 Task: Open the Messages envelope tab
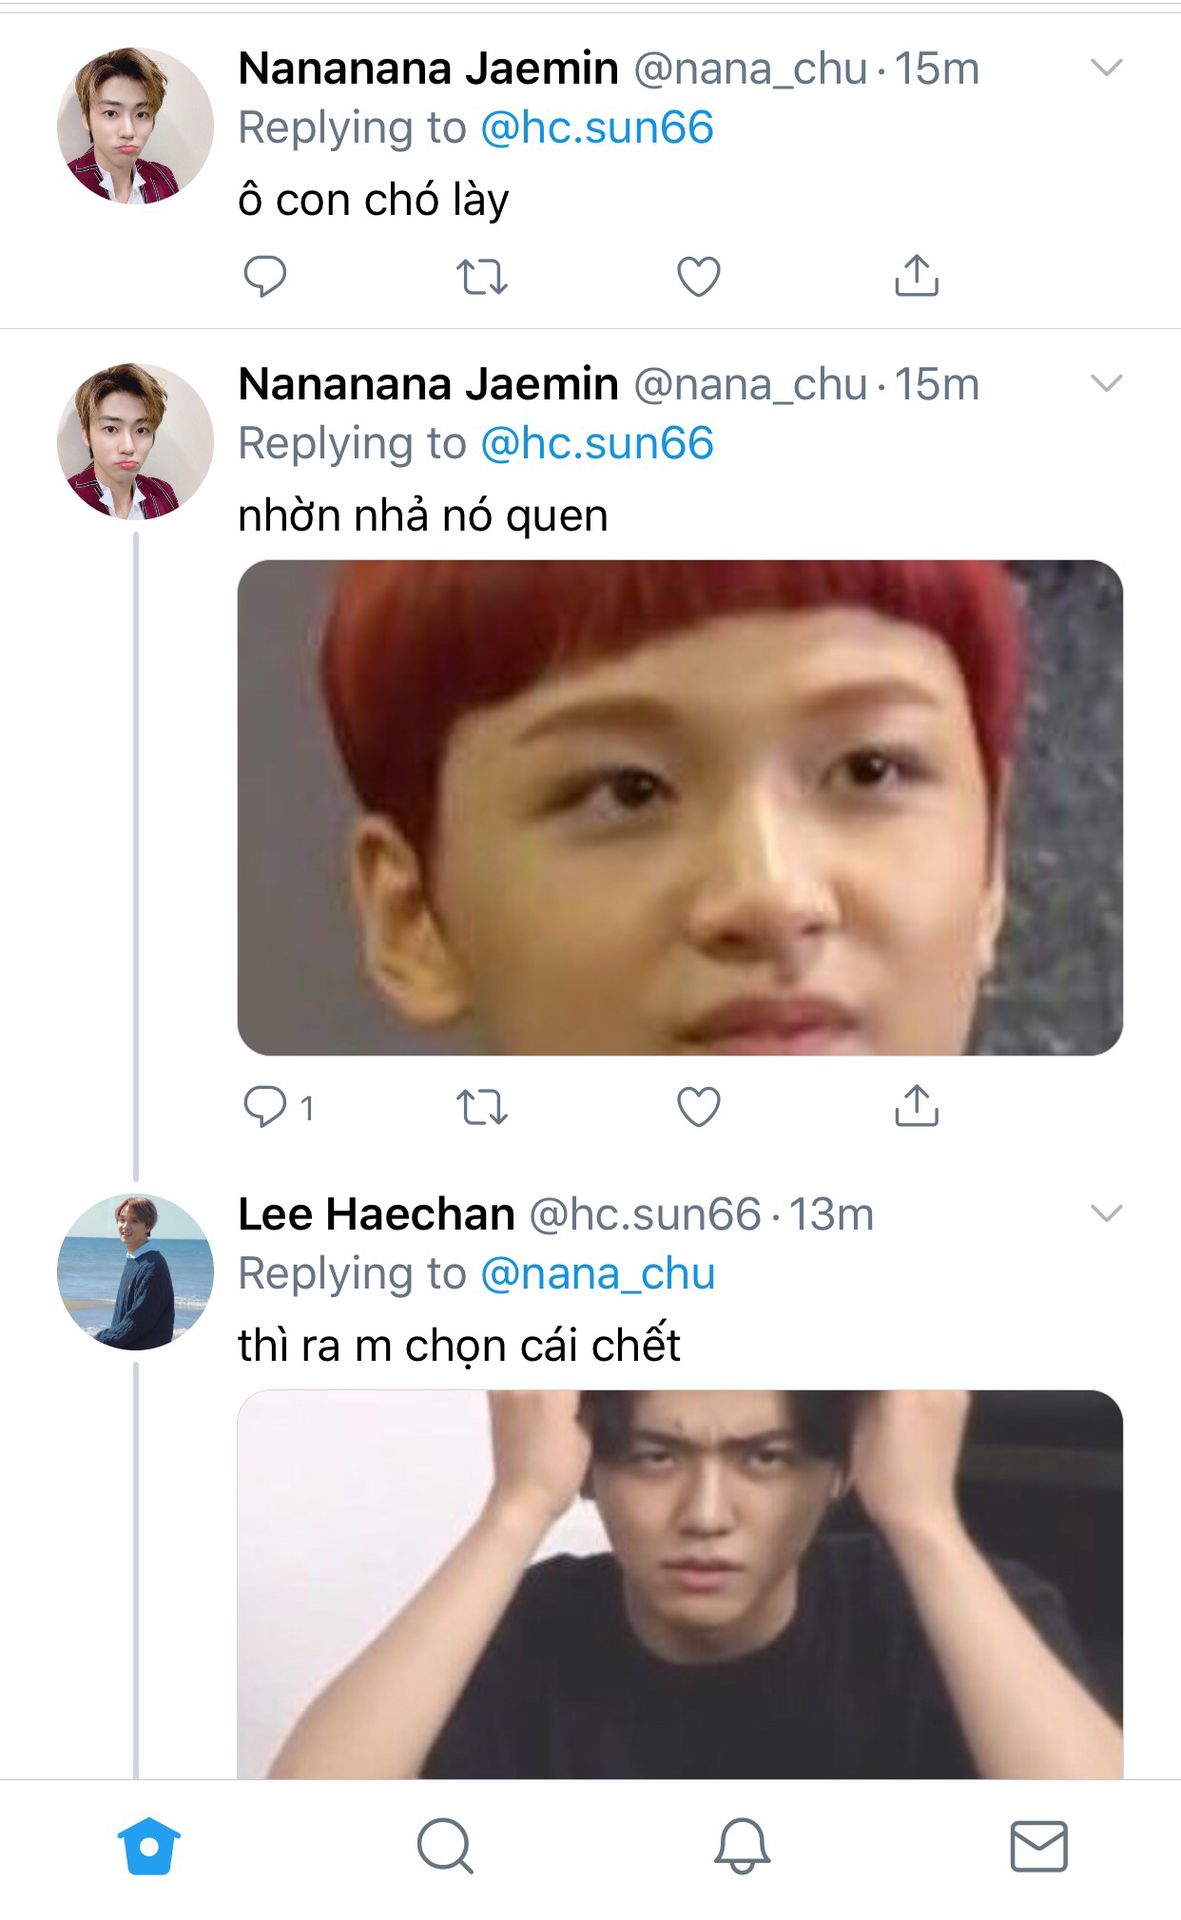point(1039,1845)
